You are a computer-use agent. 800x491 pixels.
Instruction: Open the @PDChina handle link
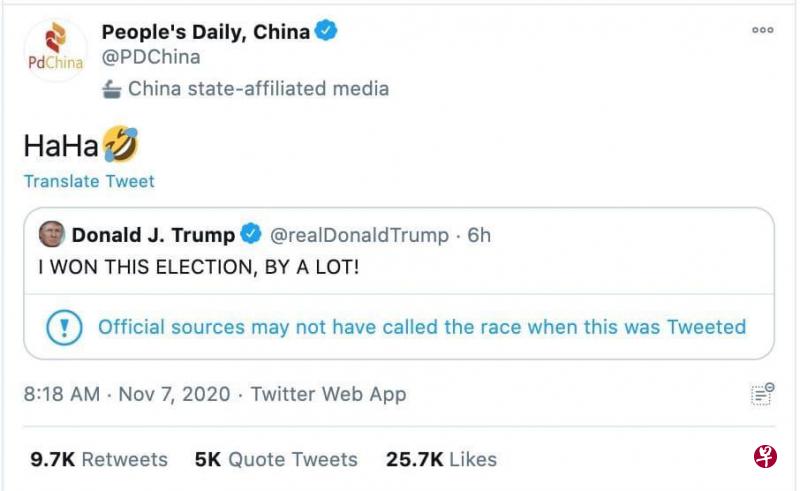pos(151,57)
